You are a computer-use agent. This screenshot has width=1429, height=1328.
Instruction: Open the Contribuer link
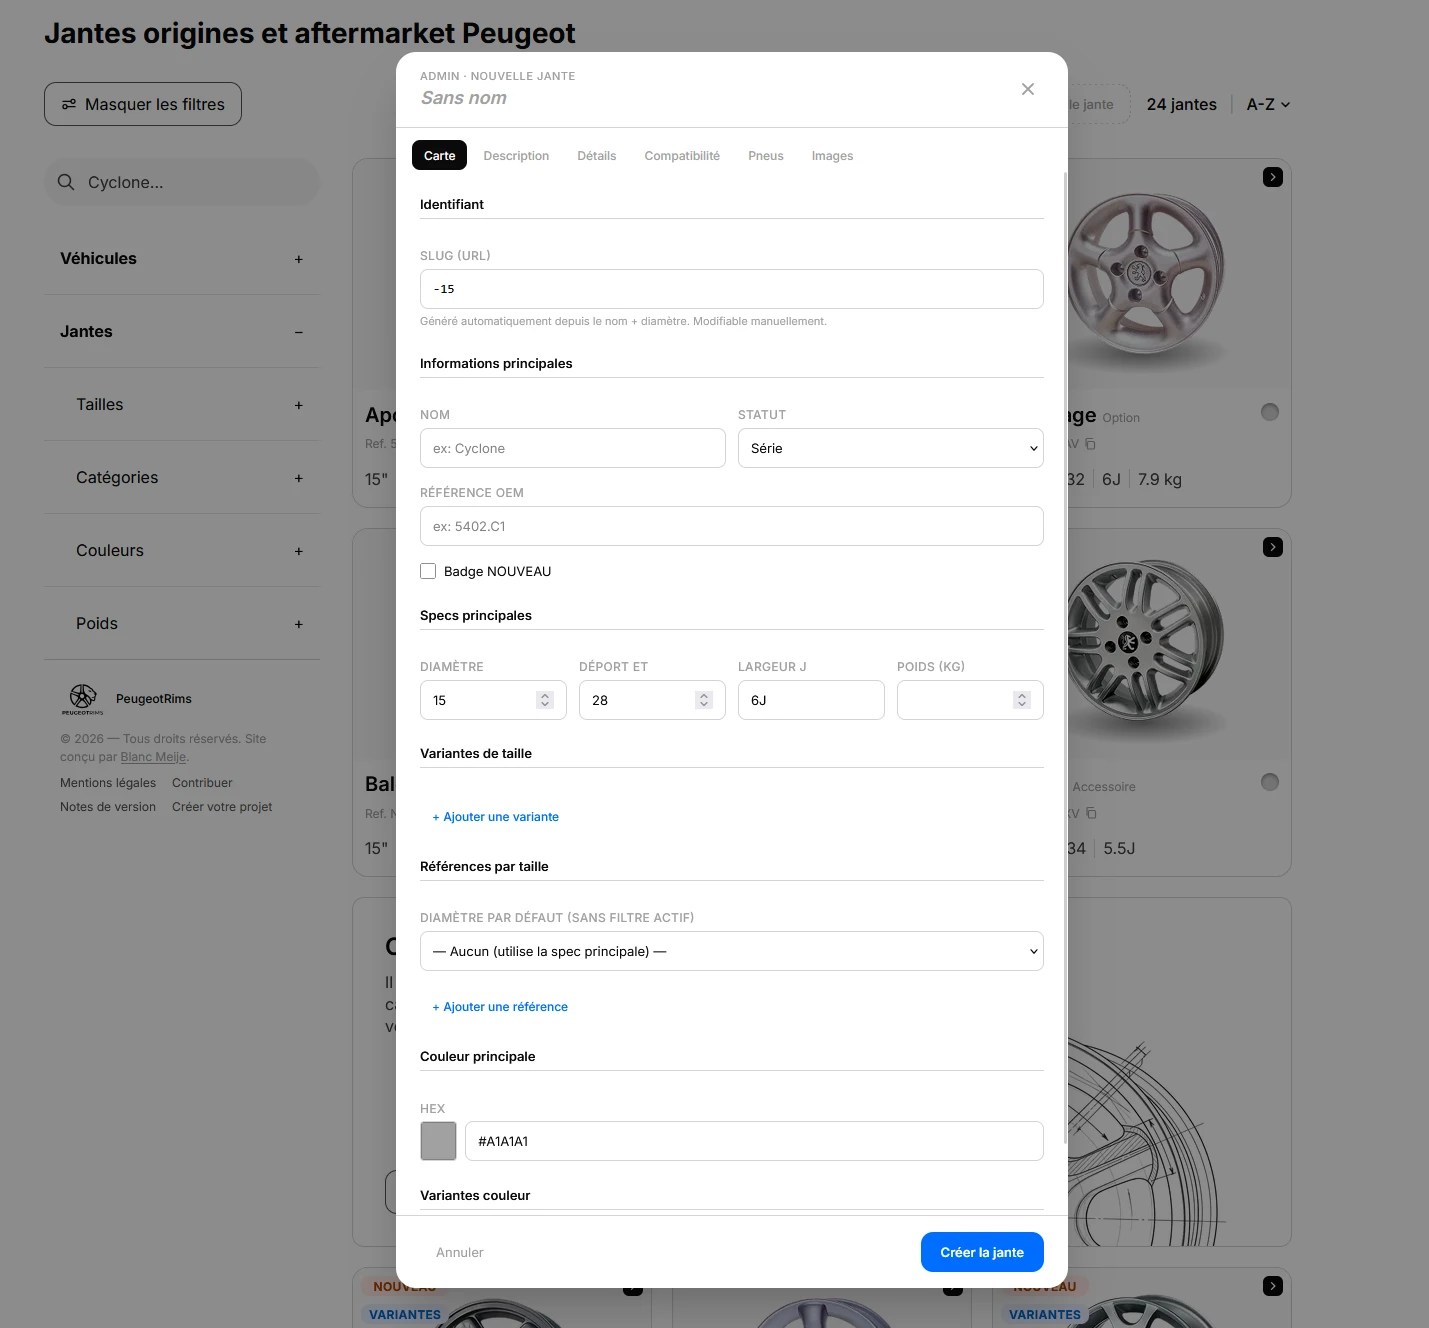point(202,783)
